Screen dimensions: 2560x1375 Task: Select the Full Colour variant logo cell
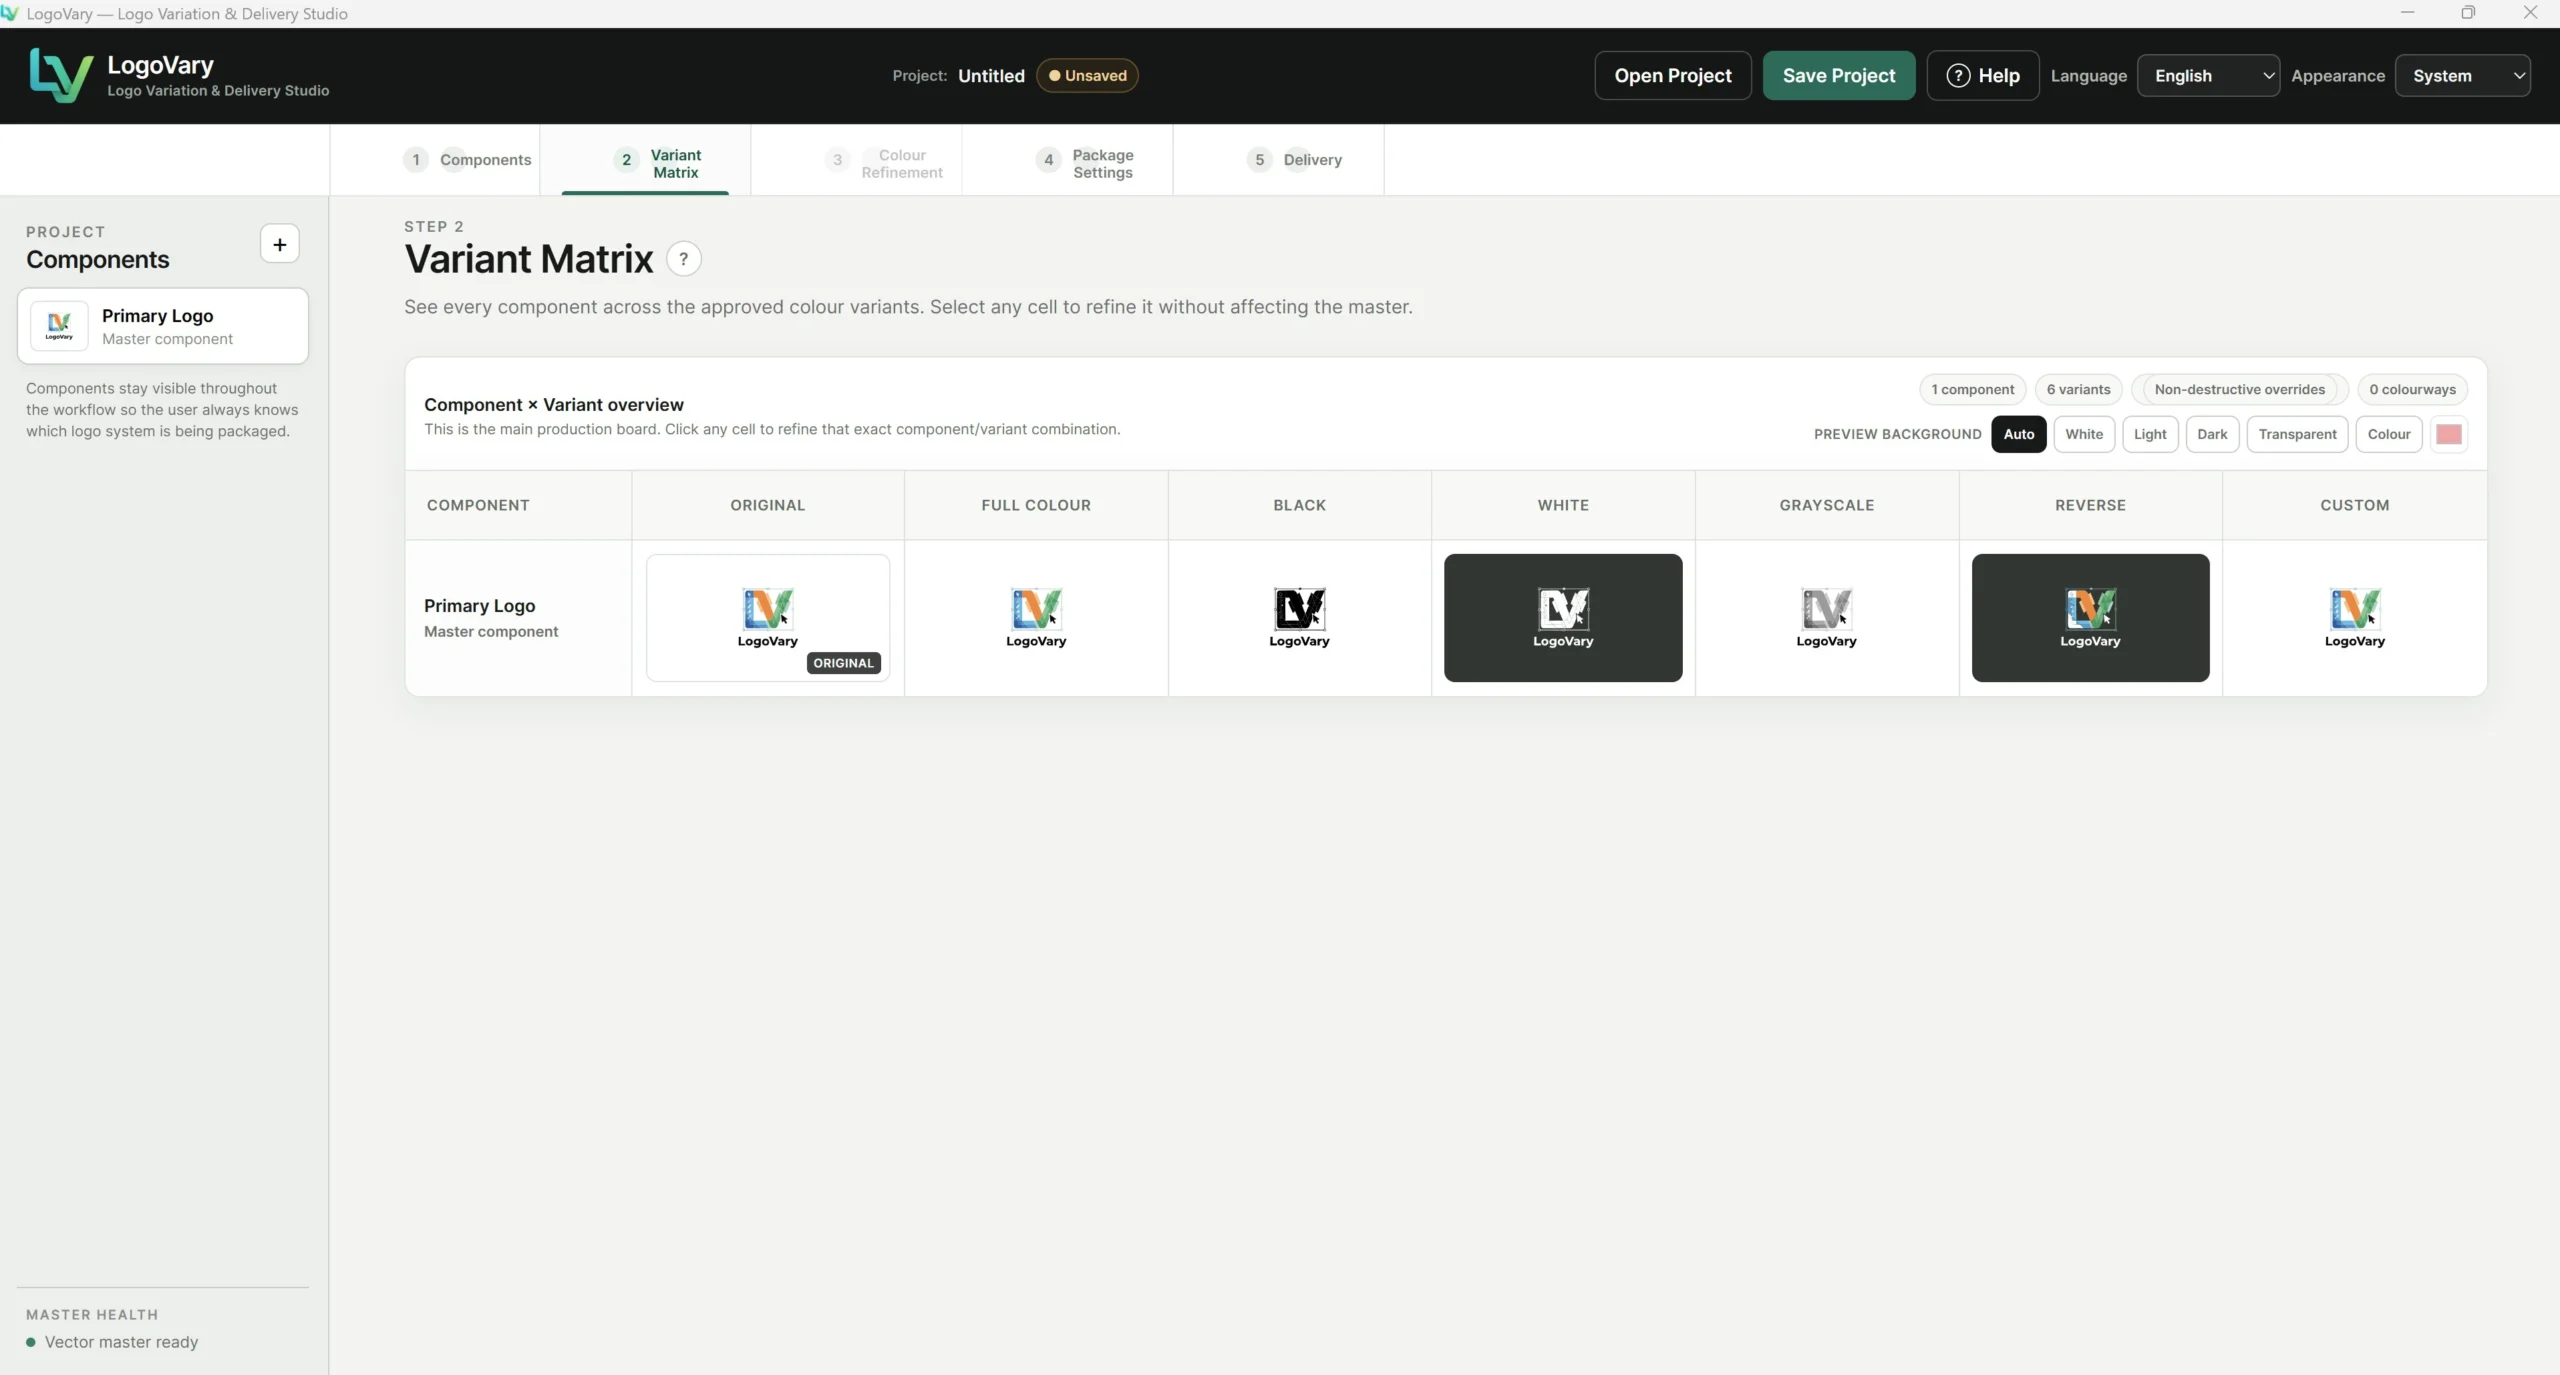coord(1036,618)
